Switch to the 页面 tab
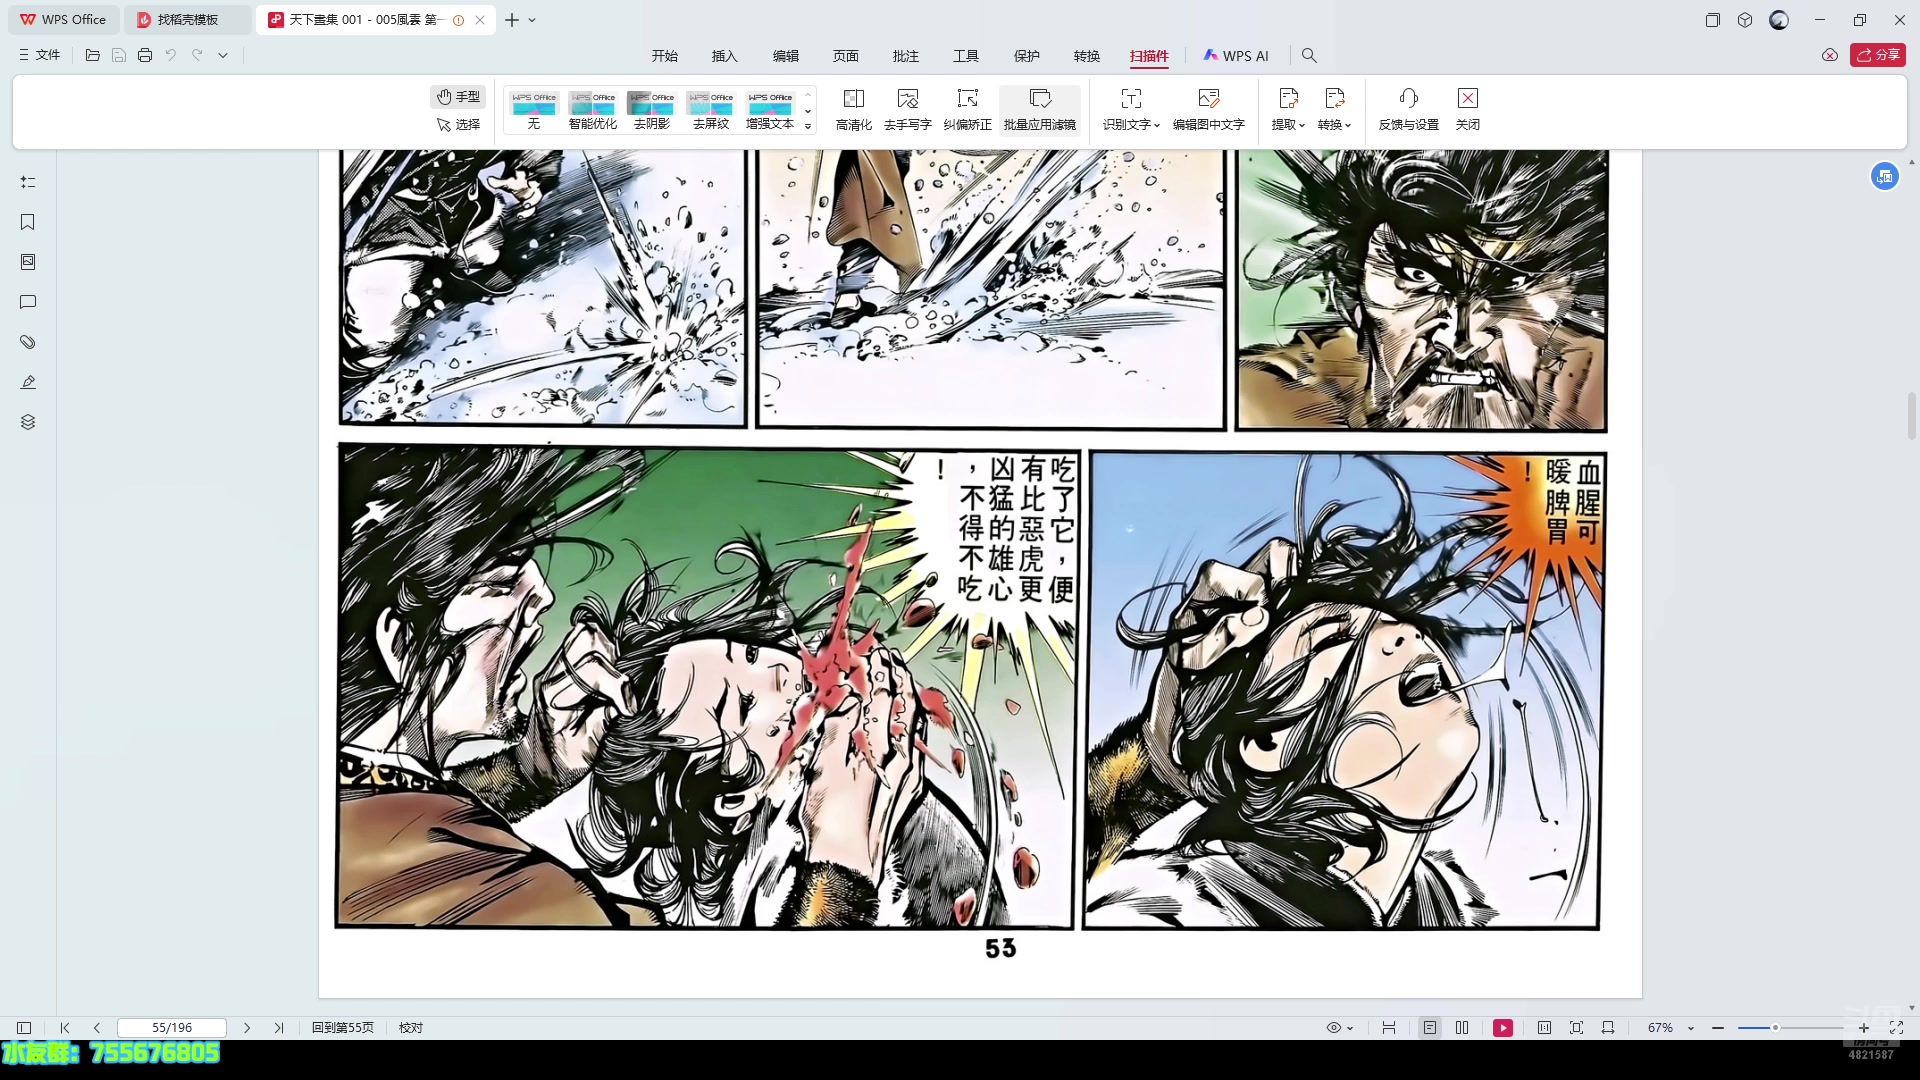The width and height of the screenshot is (1920, 1080). pyautogui.click(x=846, y=56)
